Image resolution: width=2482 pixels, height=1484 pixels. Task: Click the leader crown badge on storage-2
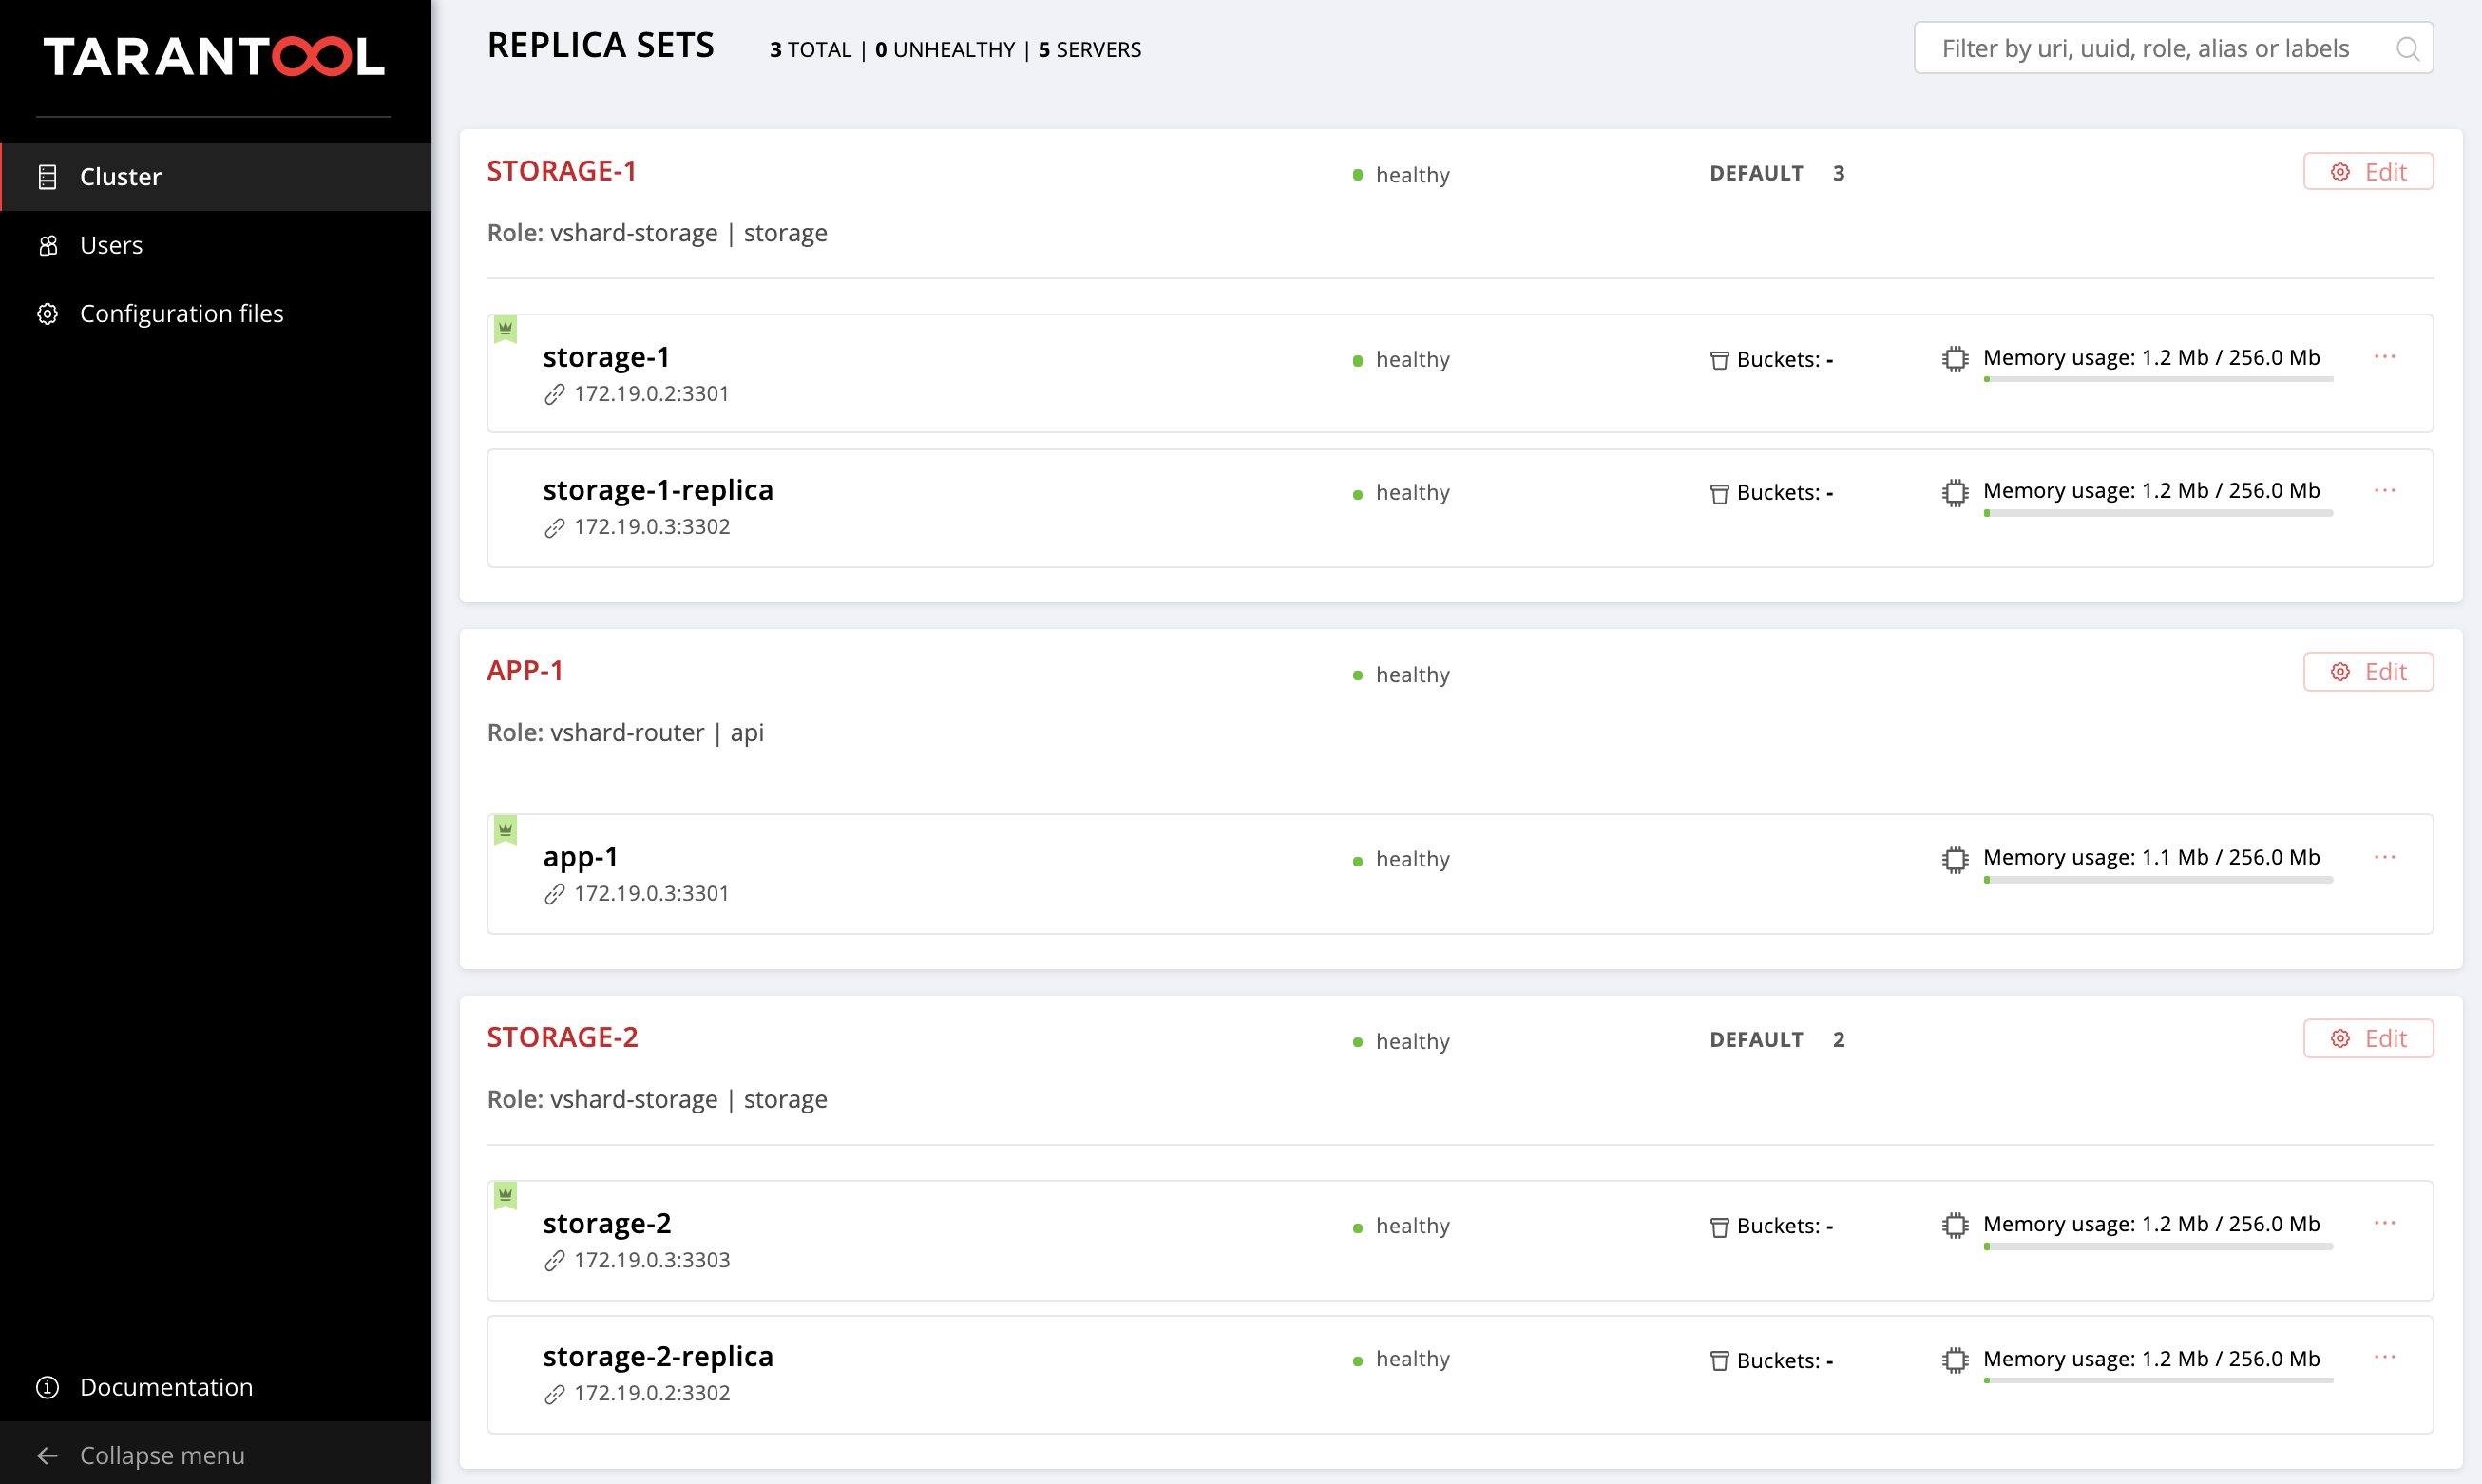tap(506, 1195)
